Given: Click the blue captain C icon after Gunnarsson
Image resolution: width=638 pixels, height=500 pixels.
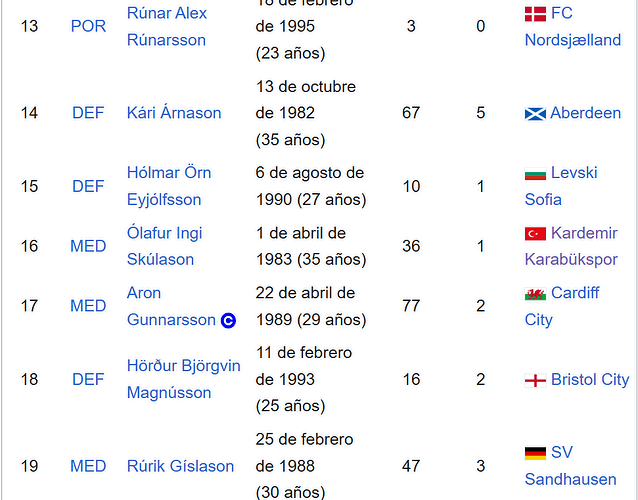Looking at the screenshot, I should 228,321.
